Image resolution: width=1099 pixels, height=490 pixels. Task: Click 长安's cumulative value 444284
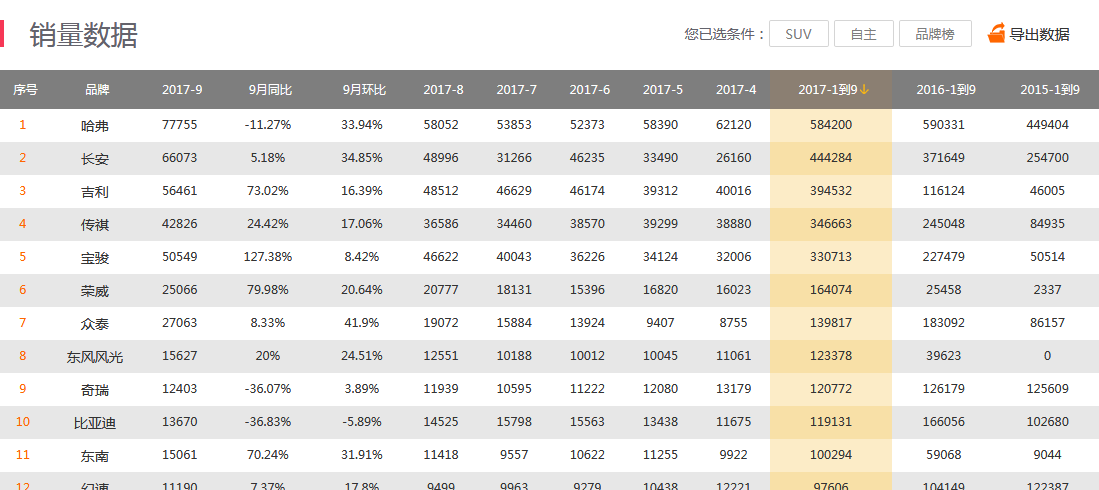(x=831, y=158)
